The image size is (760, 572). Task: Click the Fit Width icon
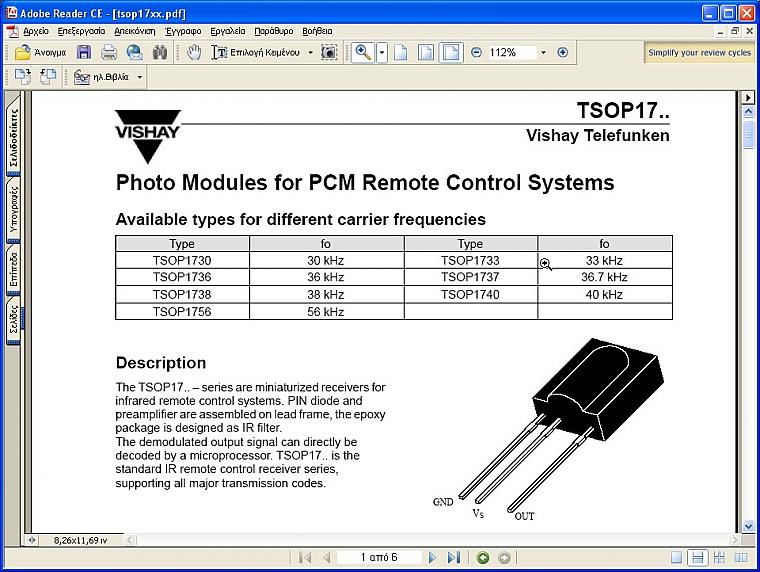[x=451, y=52]
